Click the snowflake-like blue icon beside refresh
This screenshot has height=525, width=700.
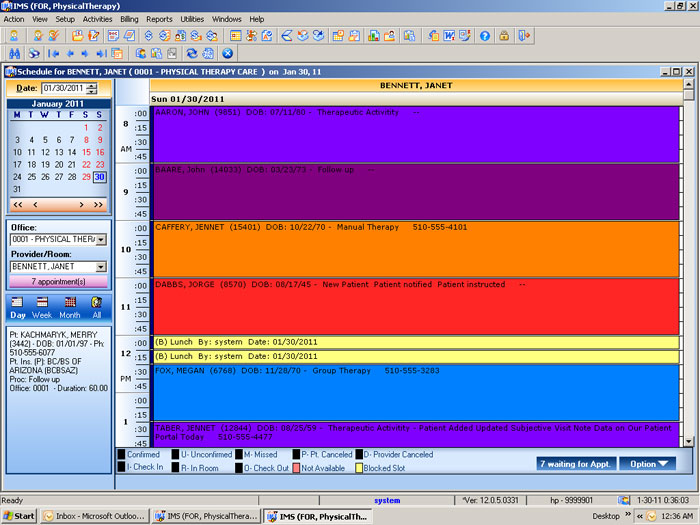(208, 54)
